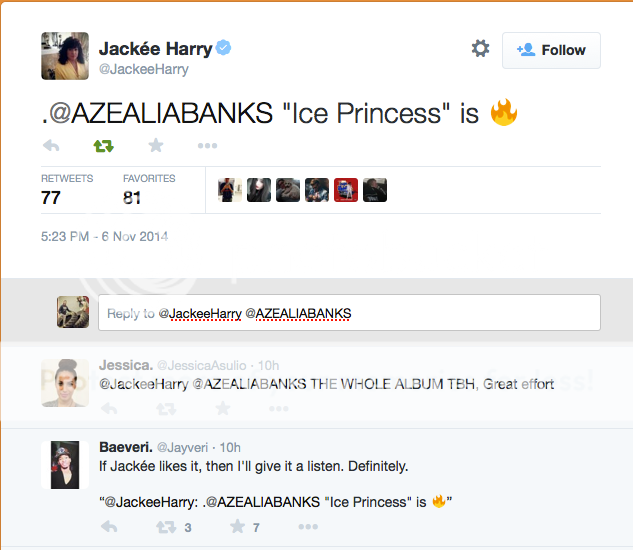Favorite Jessica's reply tweet
The height and width of the screenshot is (550, 633).
pos(222,408)
